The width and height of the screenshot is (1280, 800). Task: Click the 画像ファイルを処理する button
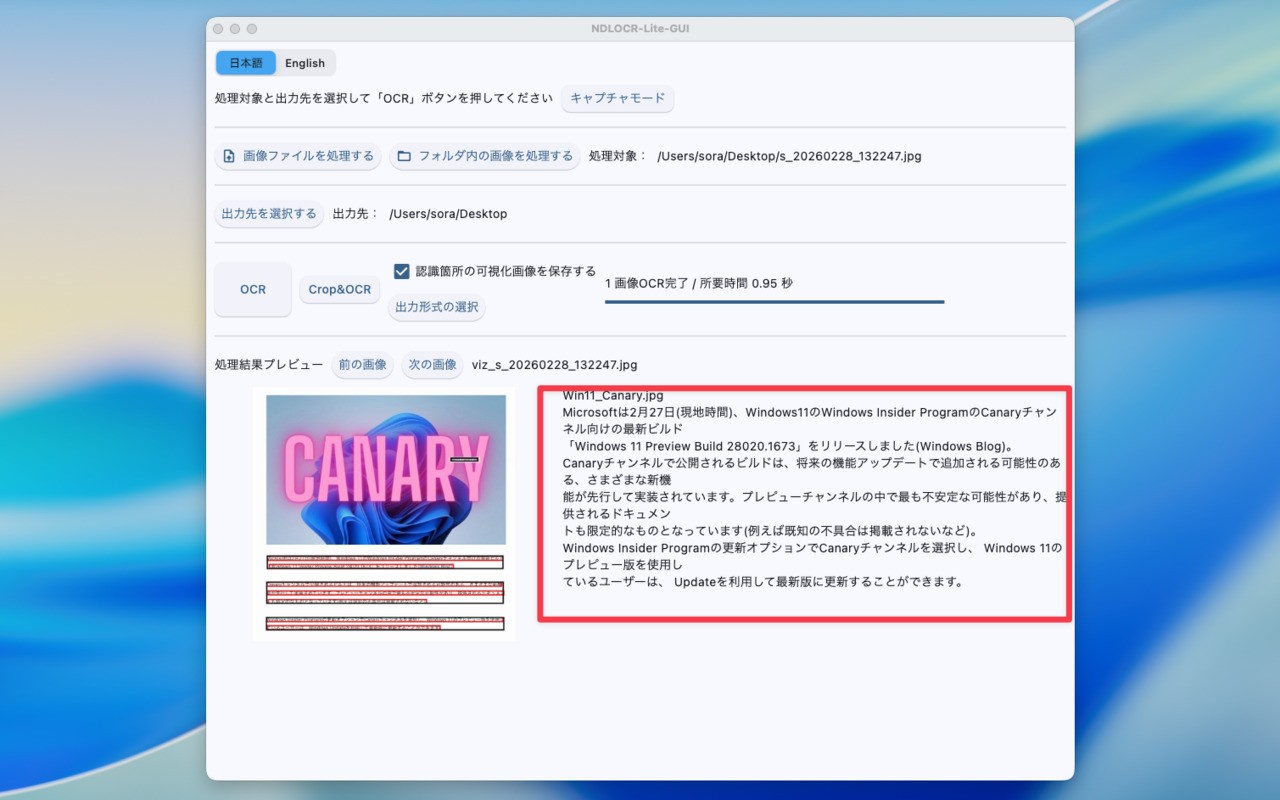click(298, 156)
